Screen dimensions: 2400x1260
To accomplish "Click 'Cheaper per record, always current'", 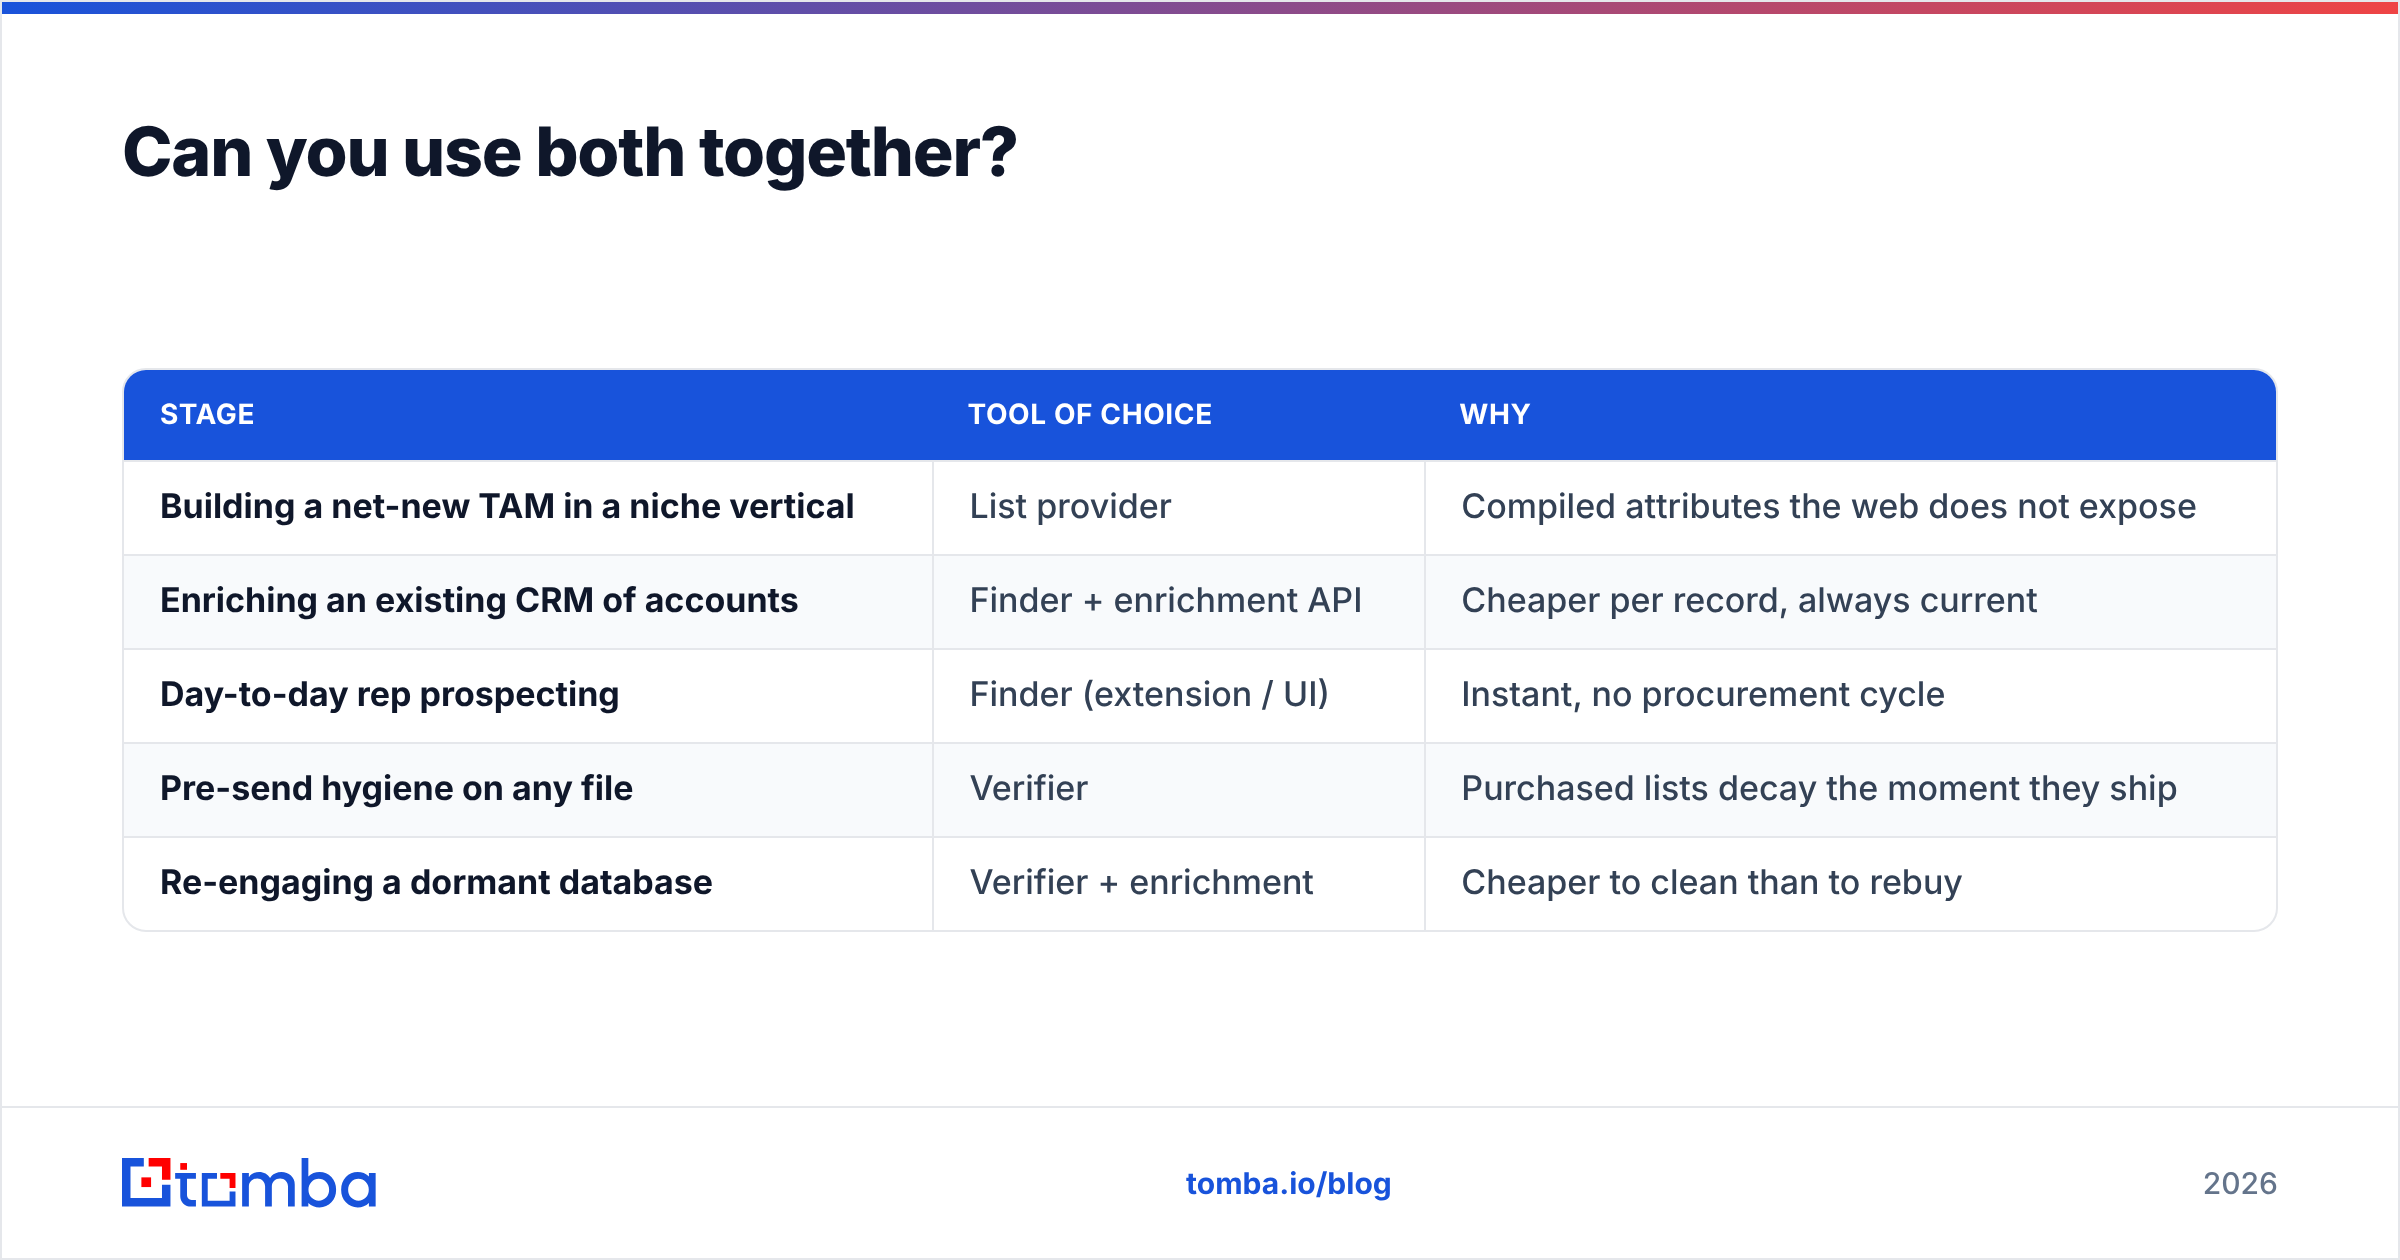I will pos(1748,600).
